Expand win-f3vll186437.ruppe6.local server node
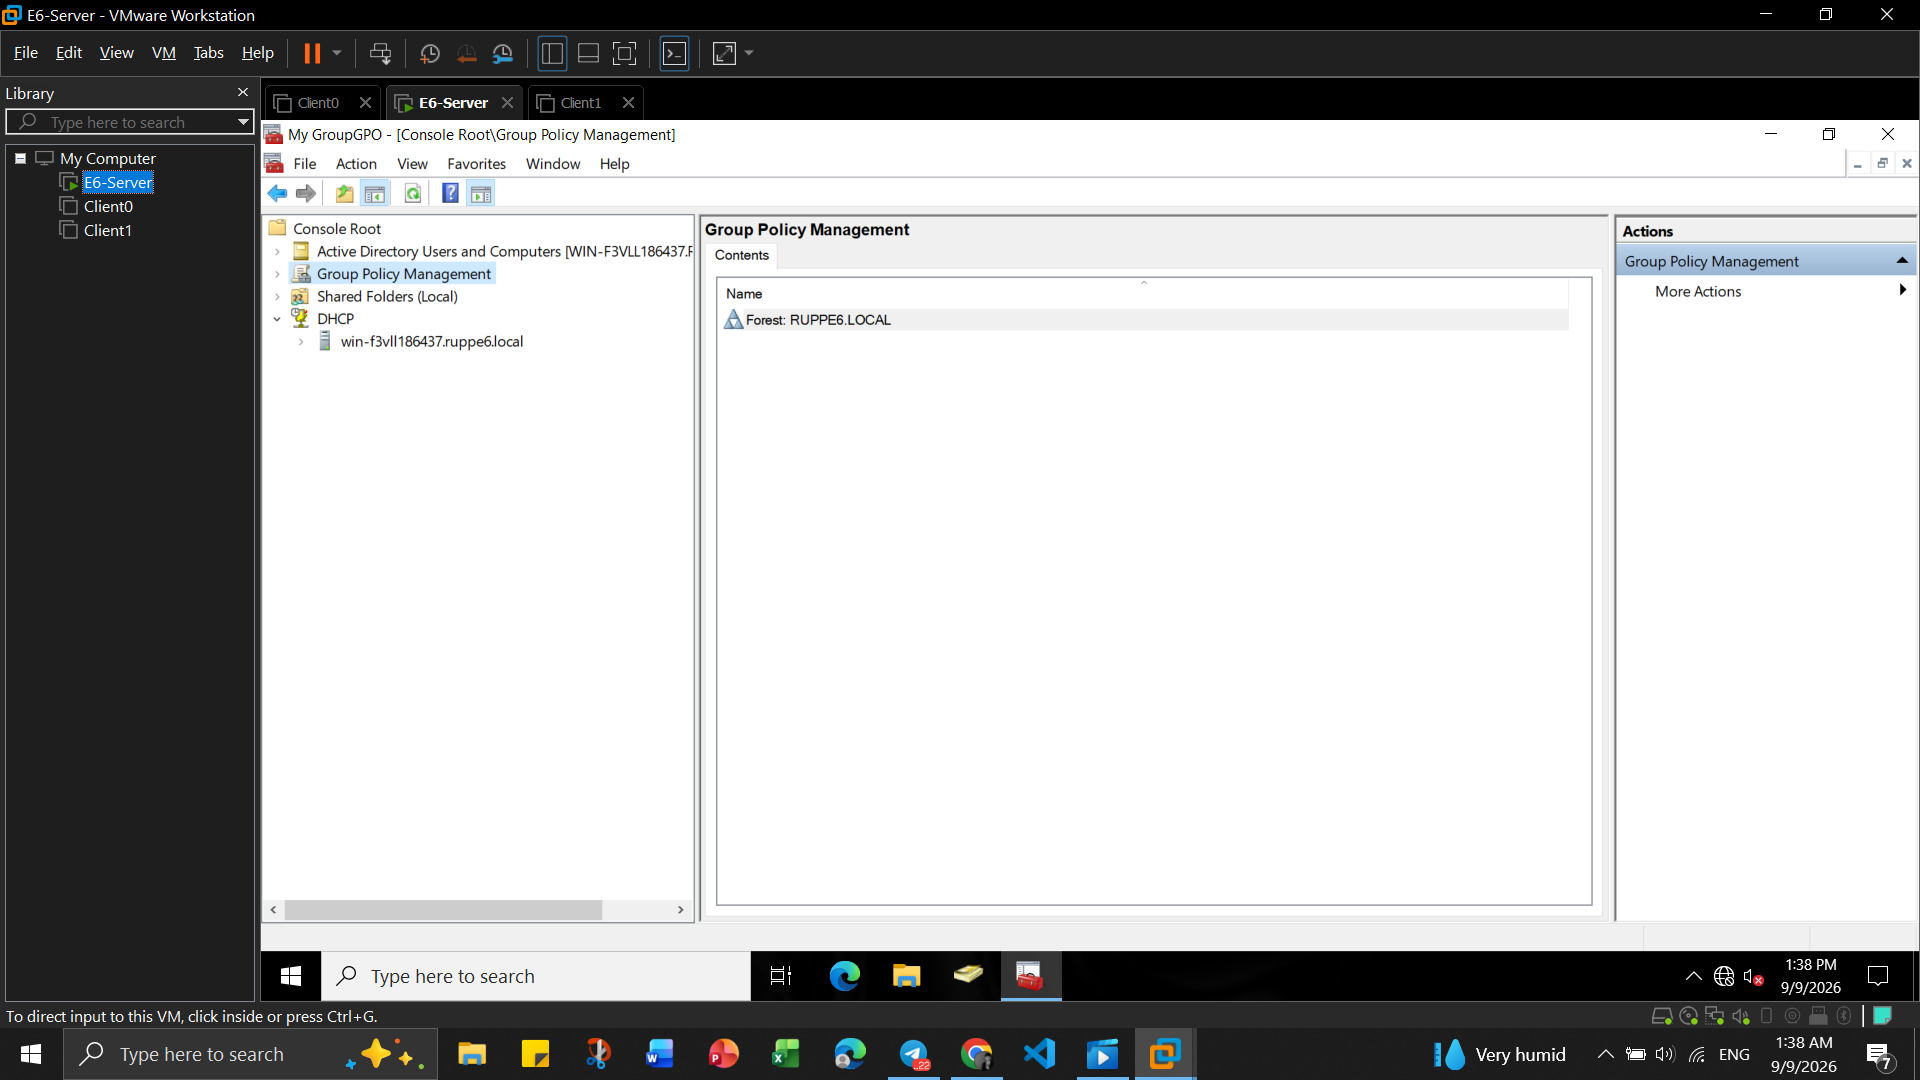1920x1080 pixels. 301,342
